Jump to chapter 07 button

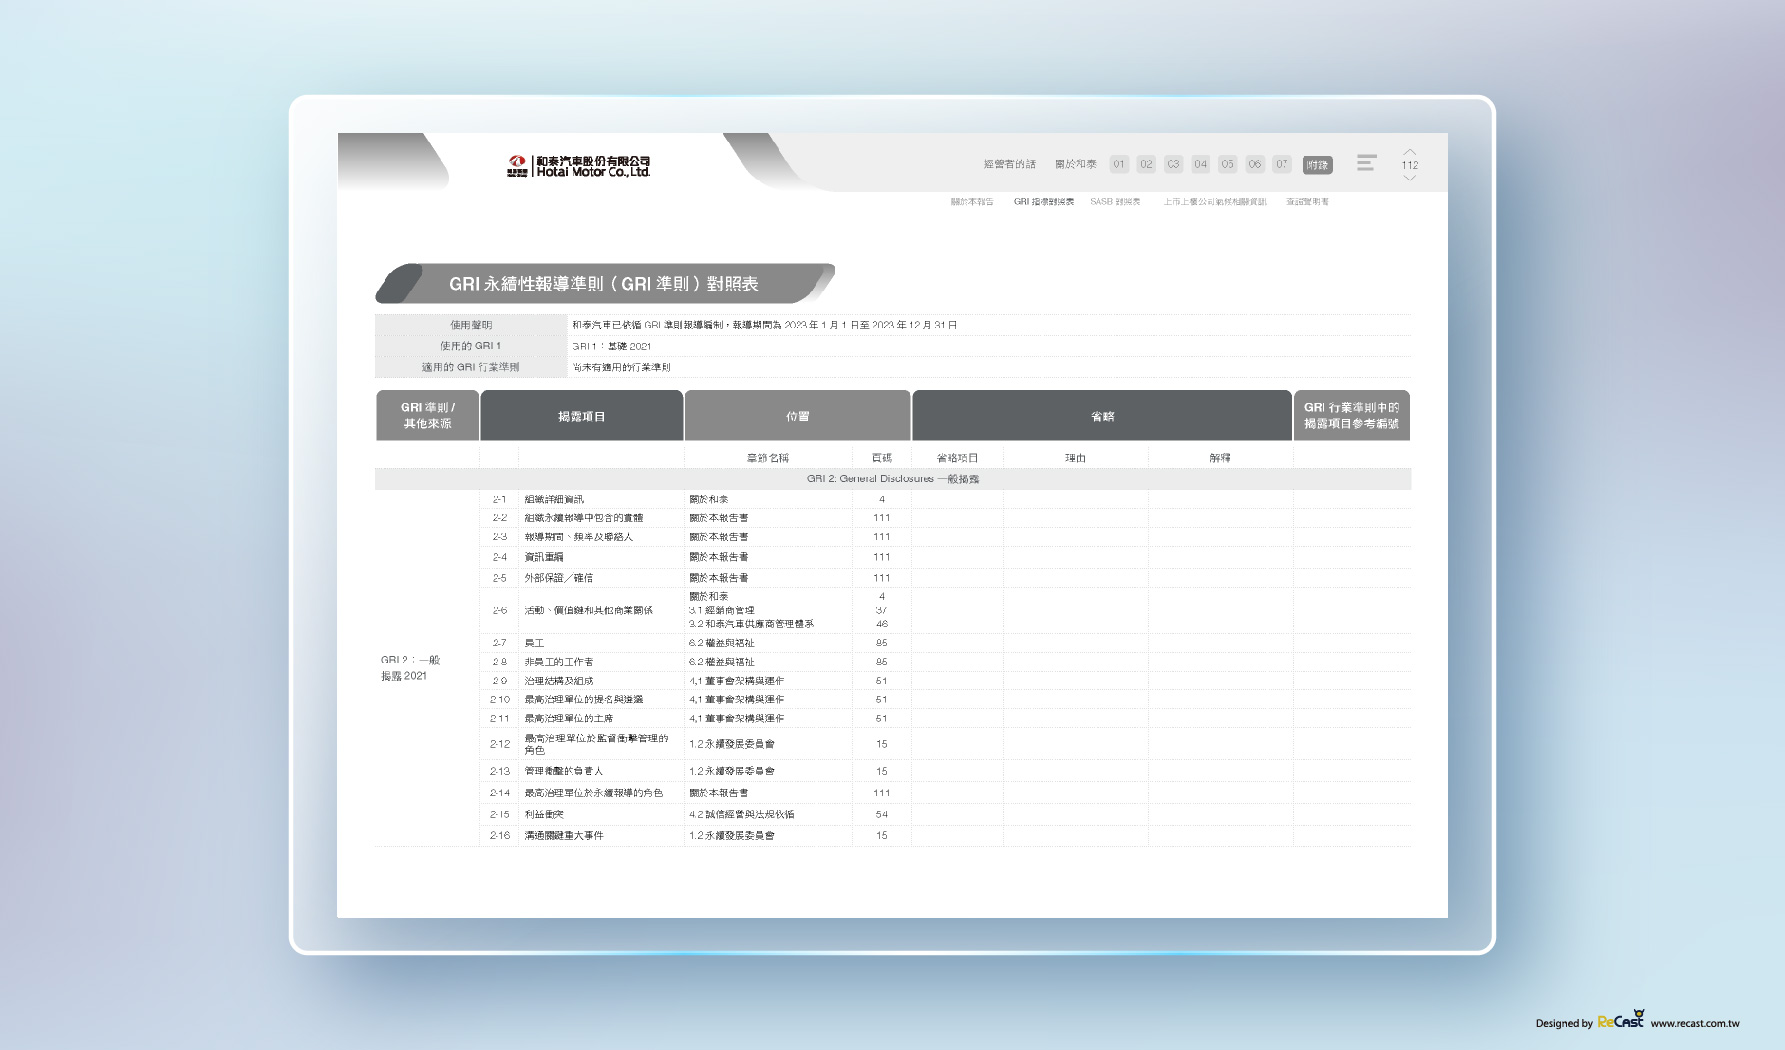click(x=1281, y=164)
